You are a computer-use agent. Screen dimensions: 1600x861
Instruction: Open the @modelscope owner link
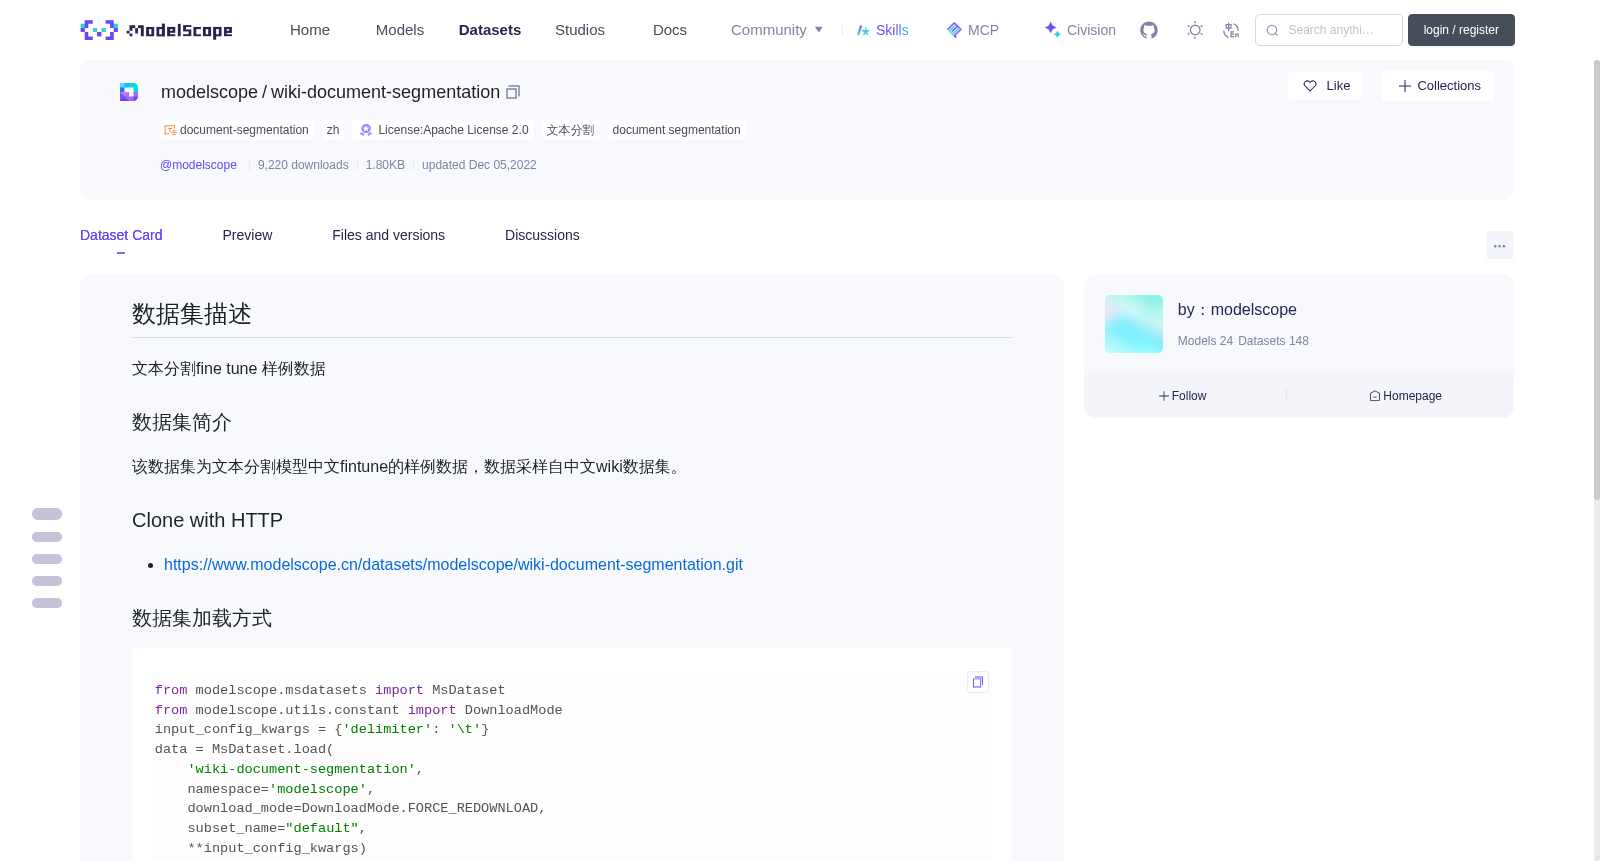(x=198, y=165)
